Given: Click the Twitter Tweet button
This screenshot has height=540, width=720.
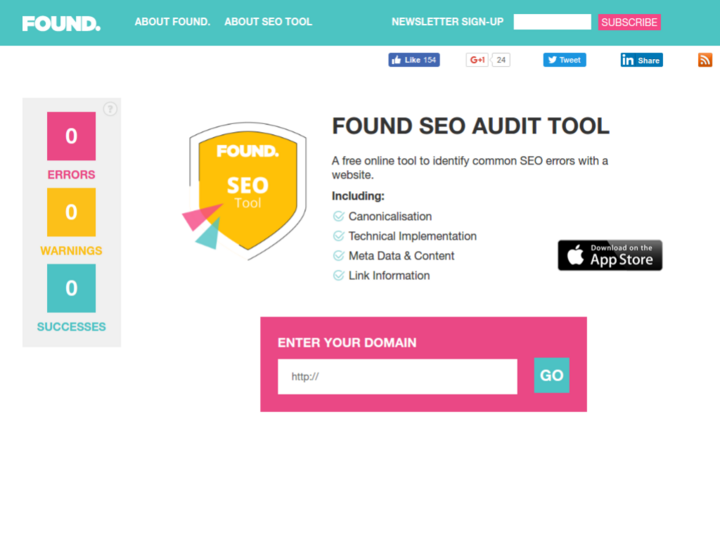Looking at the screenshot, I should click(x=564, y=60).
